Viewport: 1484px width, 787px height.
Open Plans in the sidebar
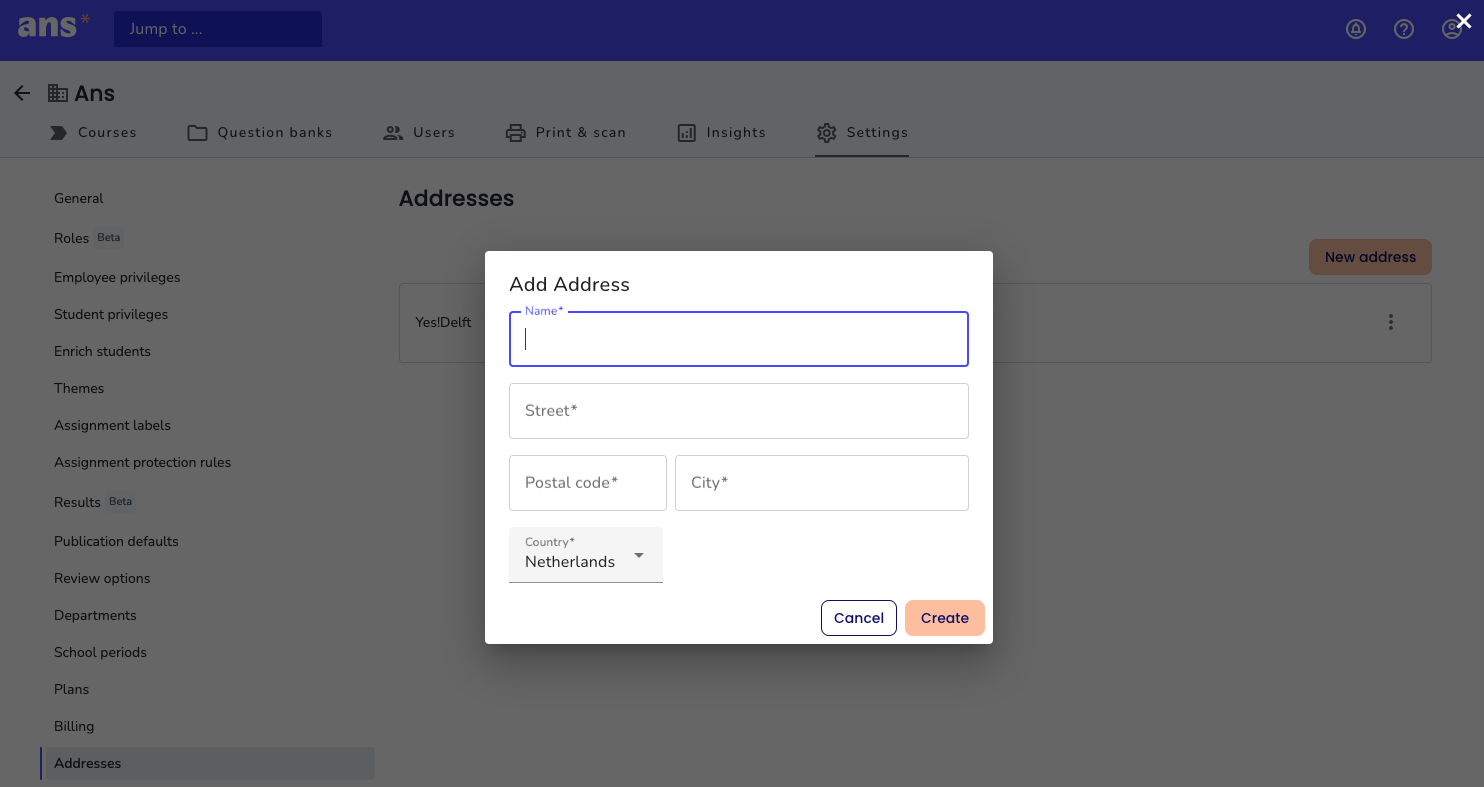tap(71, 689)
